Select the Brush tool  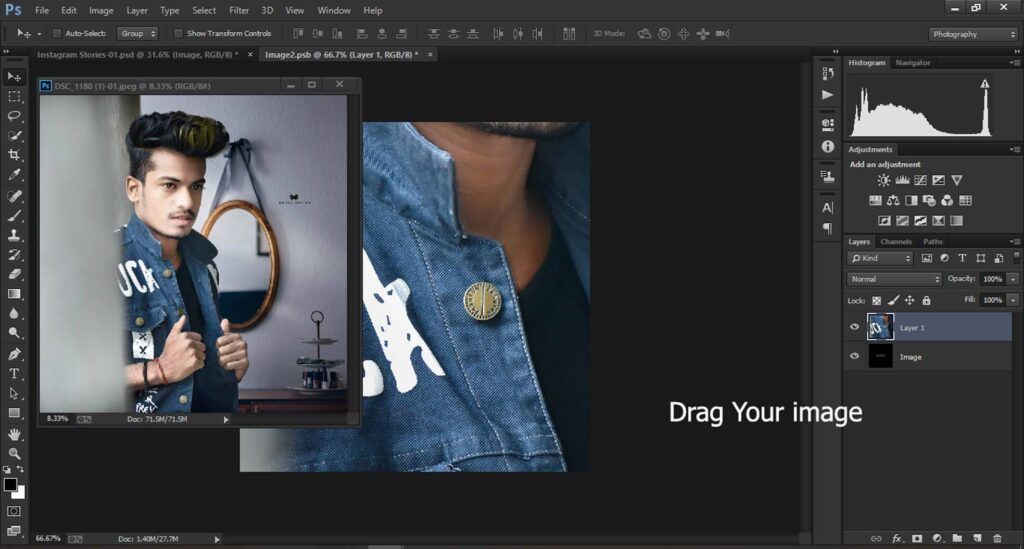click(x=14, y=215)
